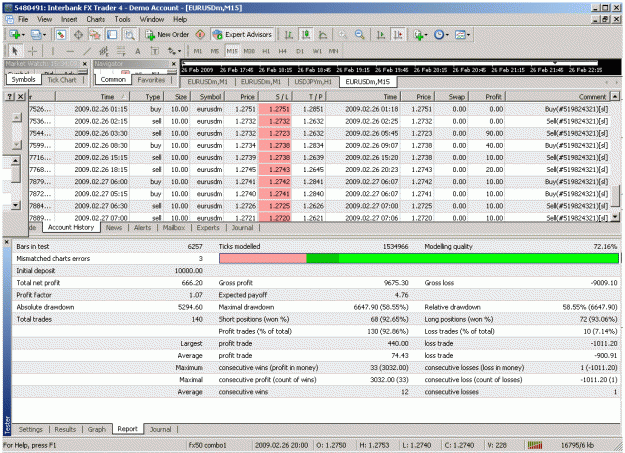
Task: Click the chart timeline position marker
Action: tap(554, 63)
